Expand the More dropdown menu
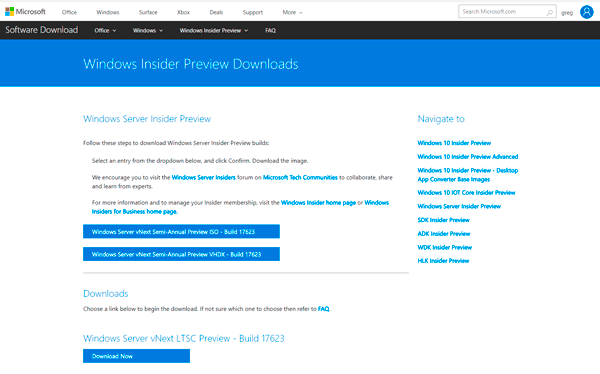The height and width of the screenshot is (374, 600). coord(292,12)
